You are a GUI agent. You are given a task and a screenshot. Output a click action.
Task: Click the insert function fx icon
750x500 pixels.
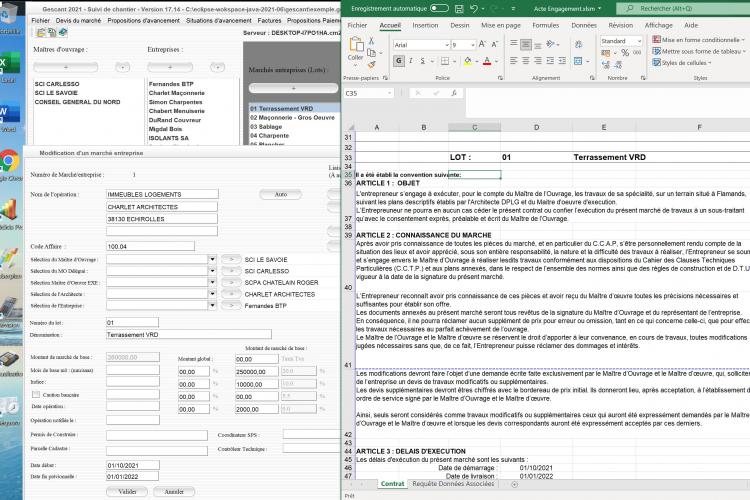pos(453,93)
